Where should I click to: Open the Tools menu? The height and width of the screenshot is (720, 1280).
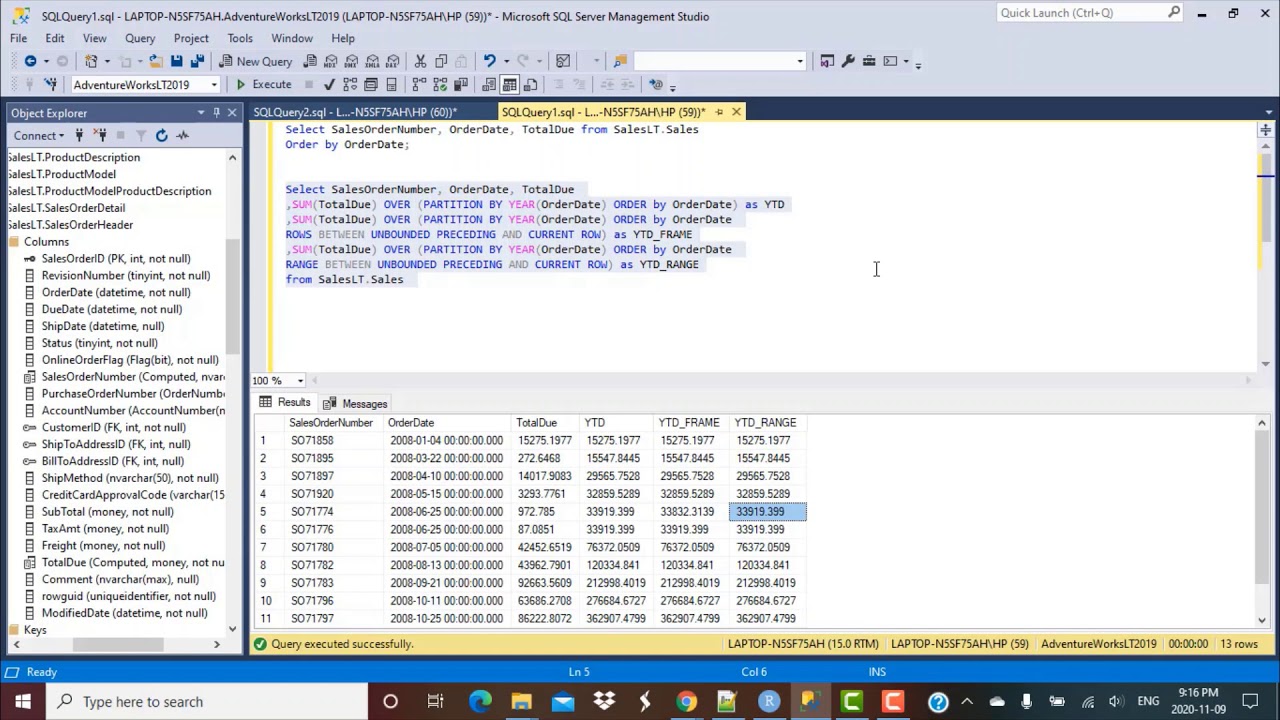click(x=240, y=38)
